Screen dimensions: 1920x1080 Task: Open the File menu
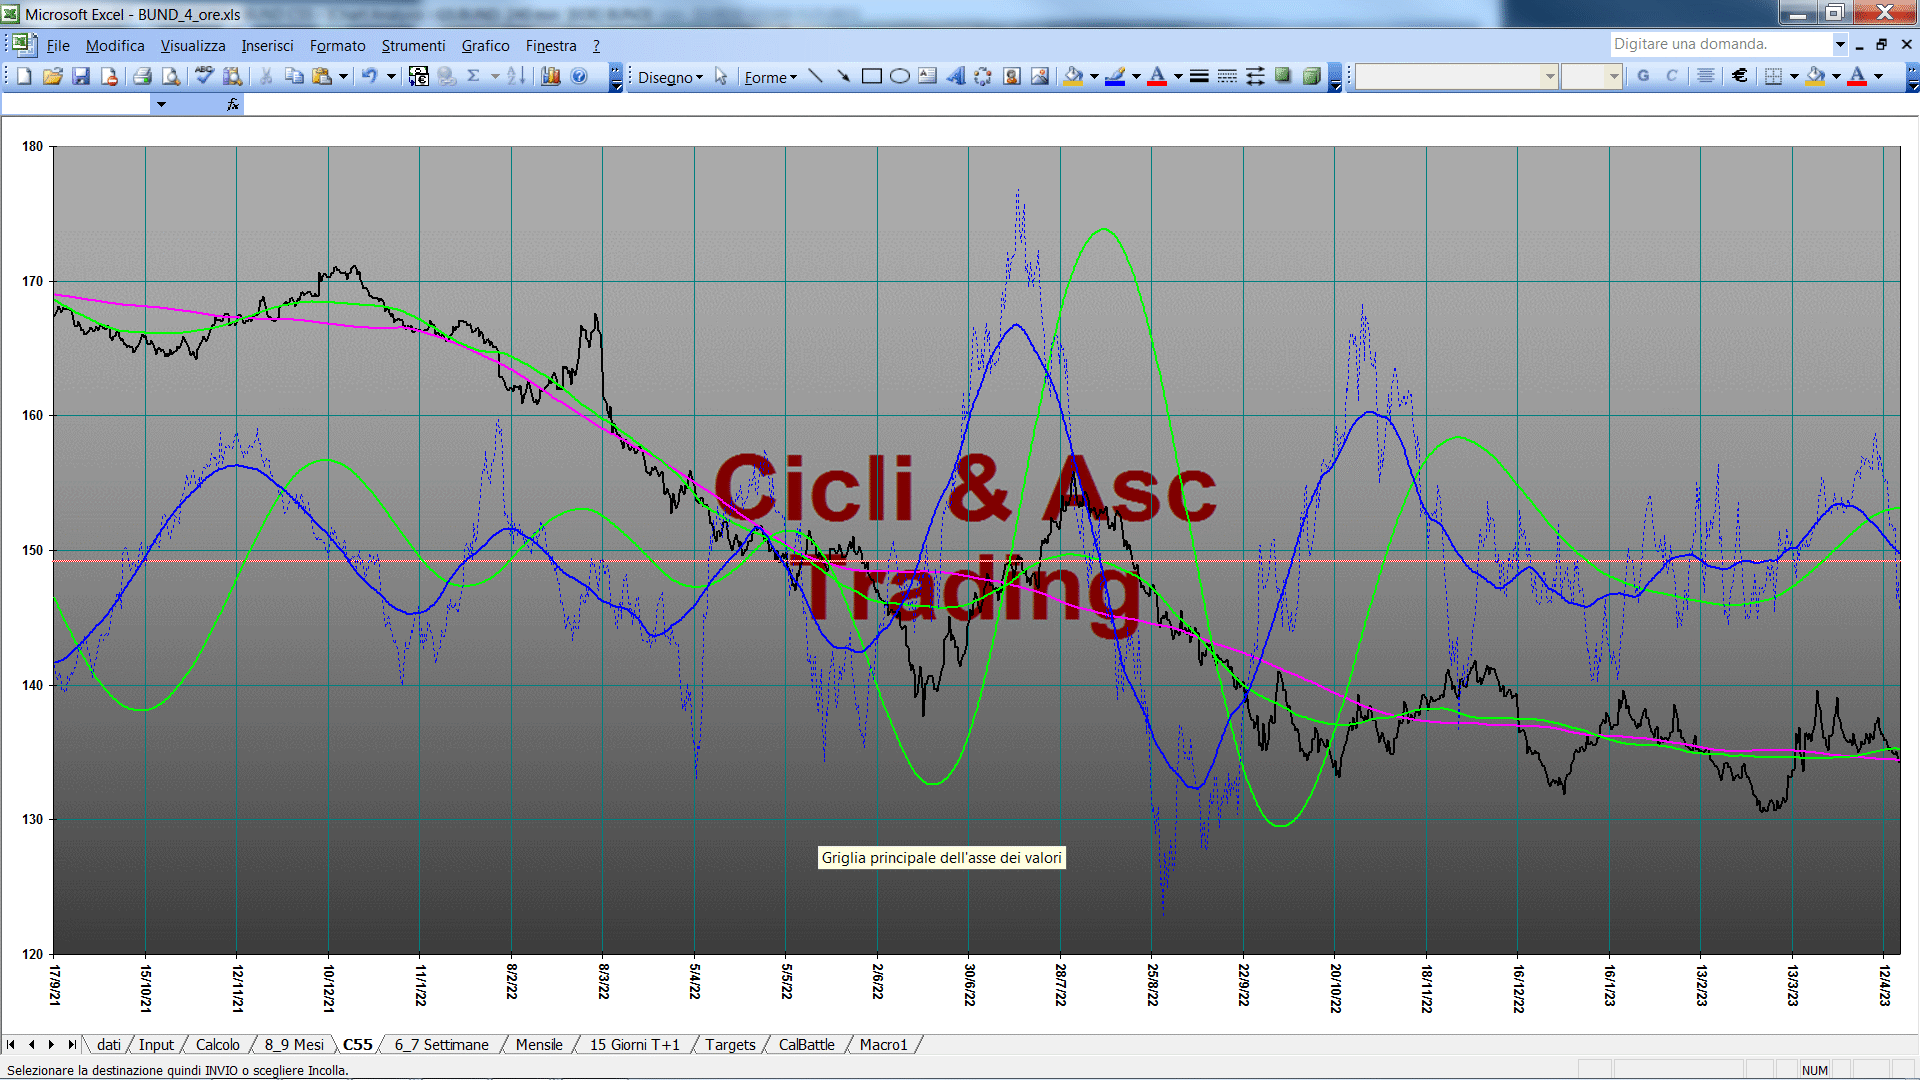[58, 46]
